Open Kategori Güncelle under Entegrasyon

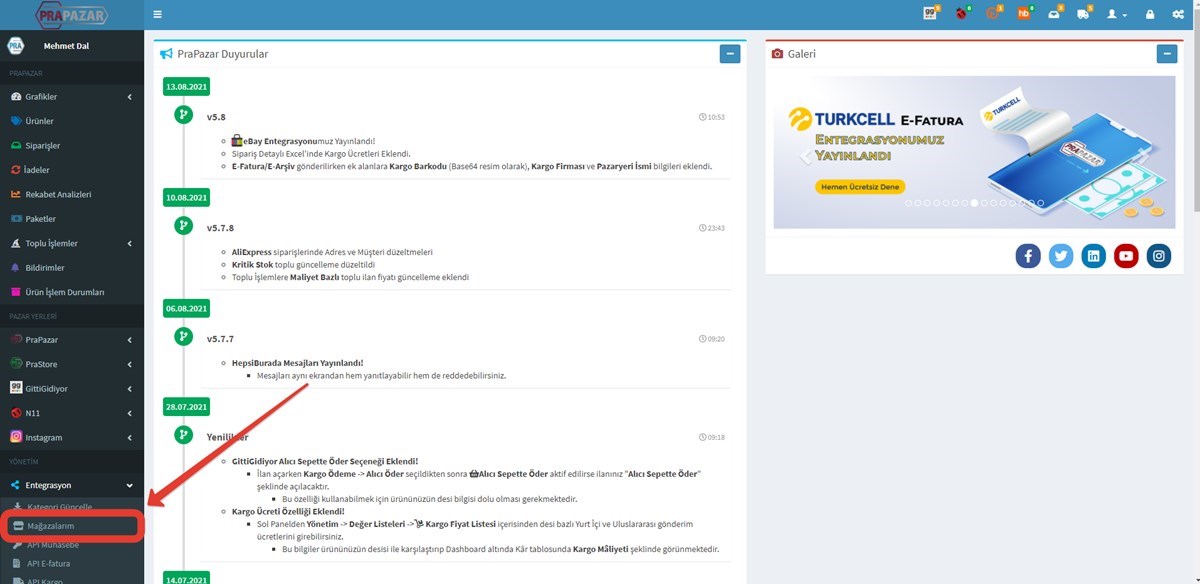point(72,507)
